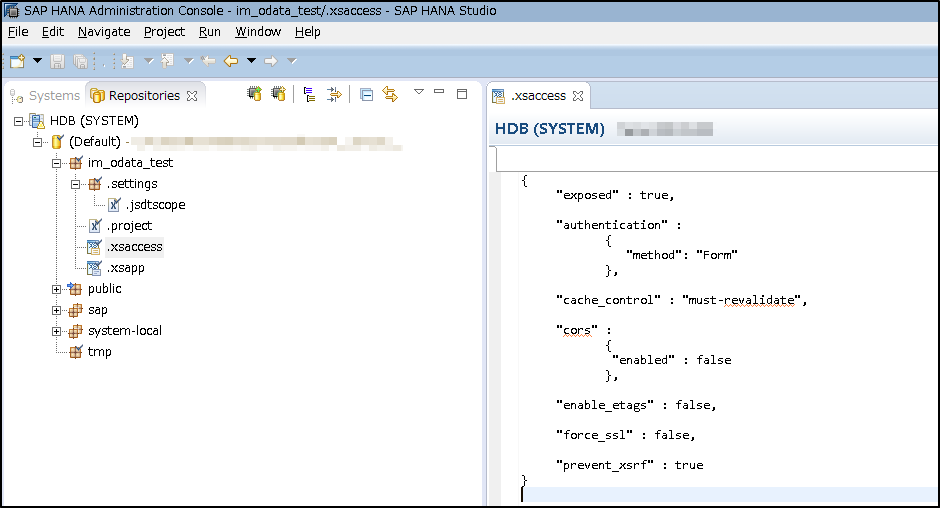The image size is (940, 508).
Task: Click the "method": "Form" line
Action: click(682, 255)
